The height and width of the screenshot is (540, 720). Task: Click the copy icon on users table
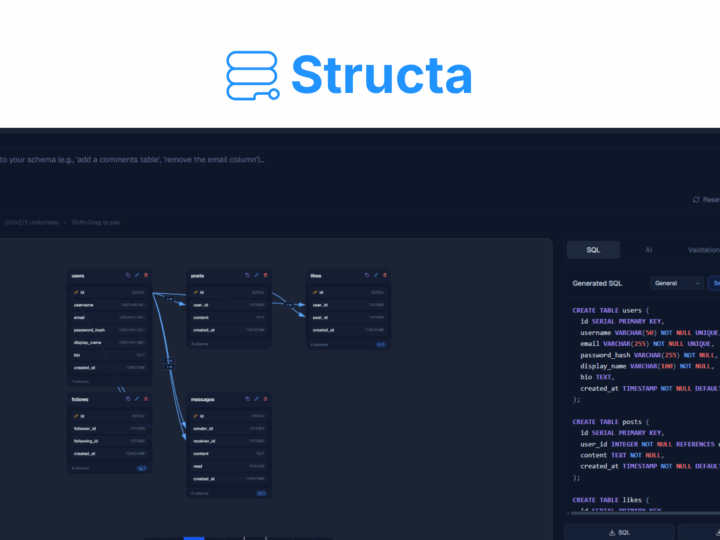[x=128, y=276]
